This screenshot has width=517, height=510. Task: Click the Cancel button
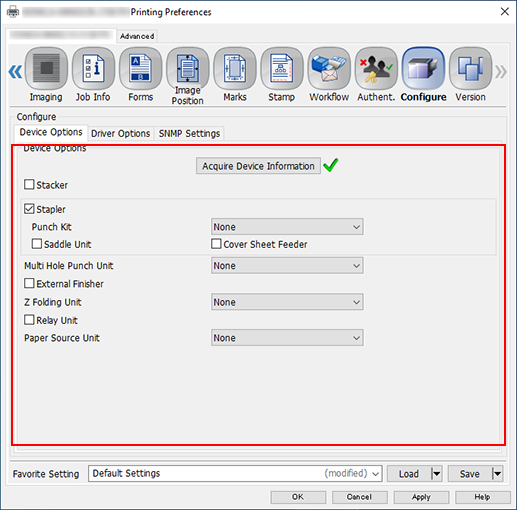coord(359,497)
